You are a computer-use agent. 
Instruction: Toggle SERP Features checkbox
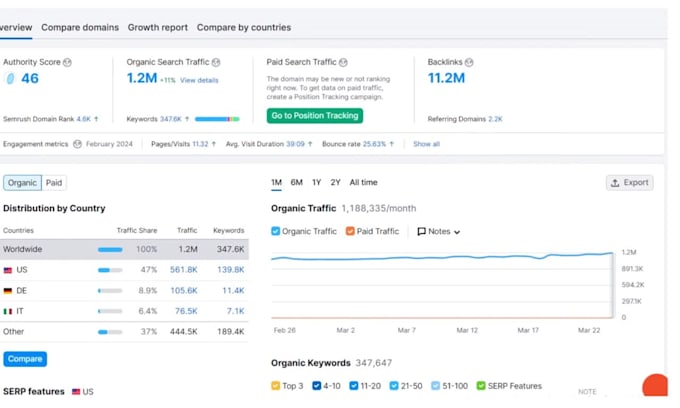[x=481, y=385]
